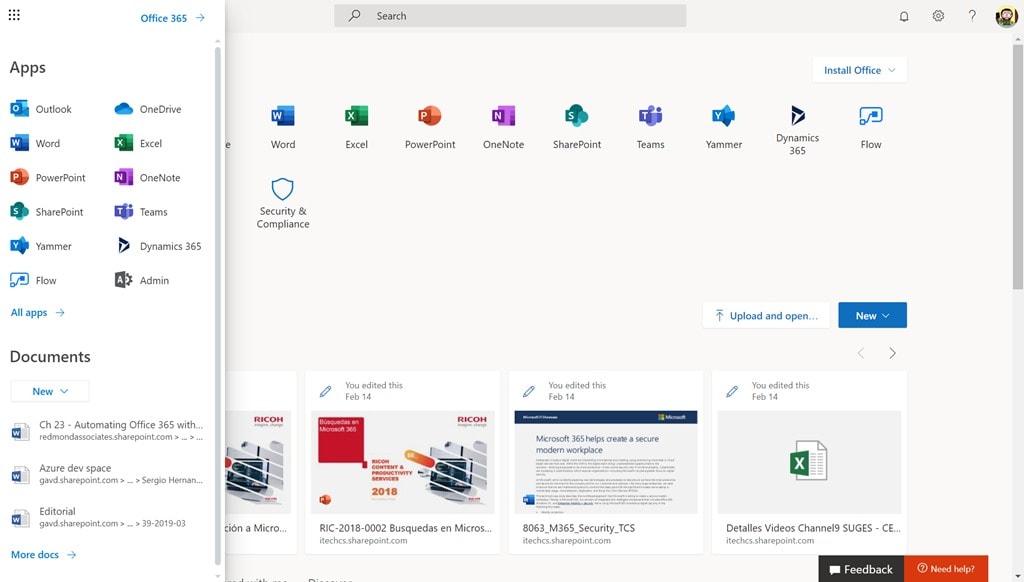Launch Excel from the Apps panel

tap(138, 143)
